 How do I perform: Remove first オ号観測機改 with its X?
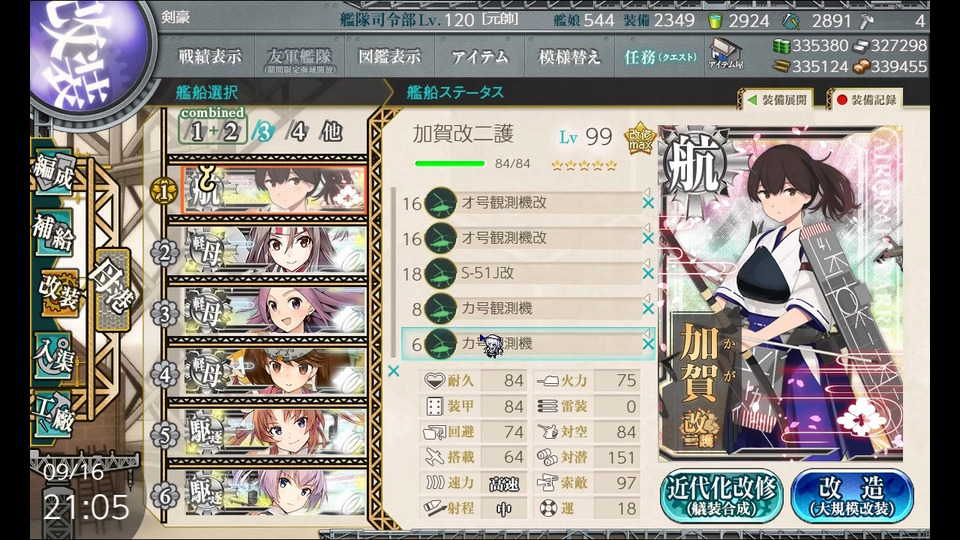click(648, 203)
